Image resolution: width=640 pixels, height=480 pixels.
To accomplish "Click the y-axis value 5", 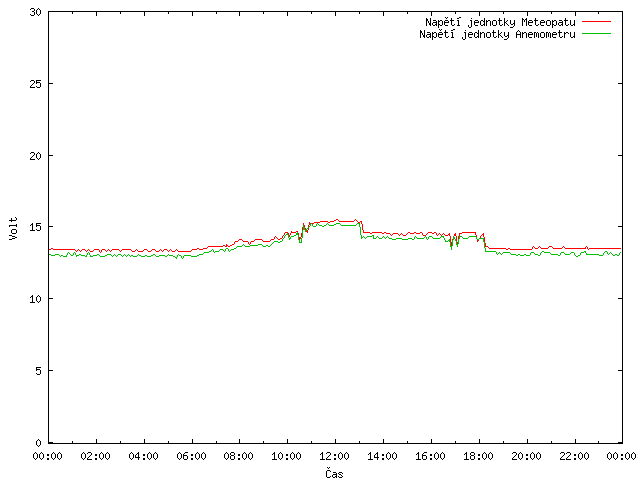I will (38, 371).
